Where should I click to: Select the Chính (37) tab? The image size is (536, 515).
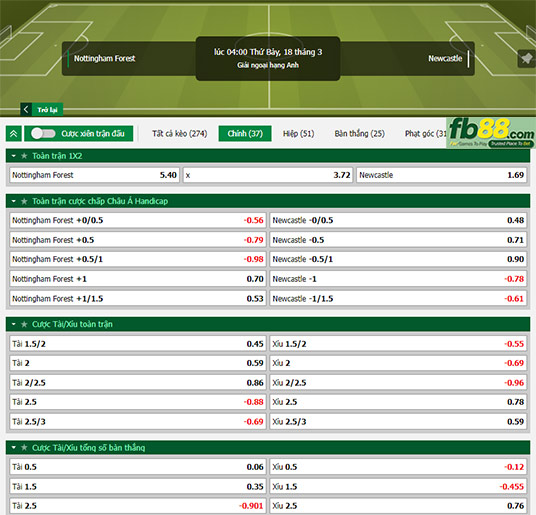[245, 134]
